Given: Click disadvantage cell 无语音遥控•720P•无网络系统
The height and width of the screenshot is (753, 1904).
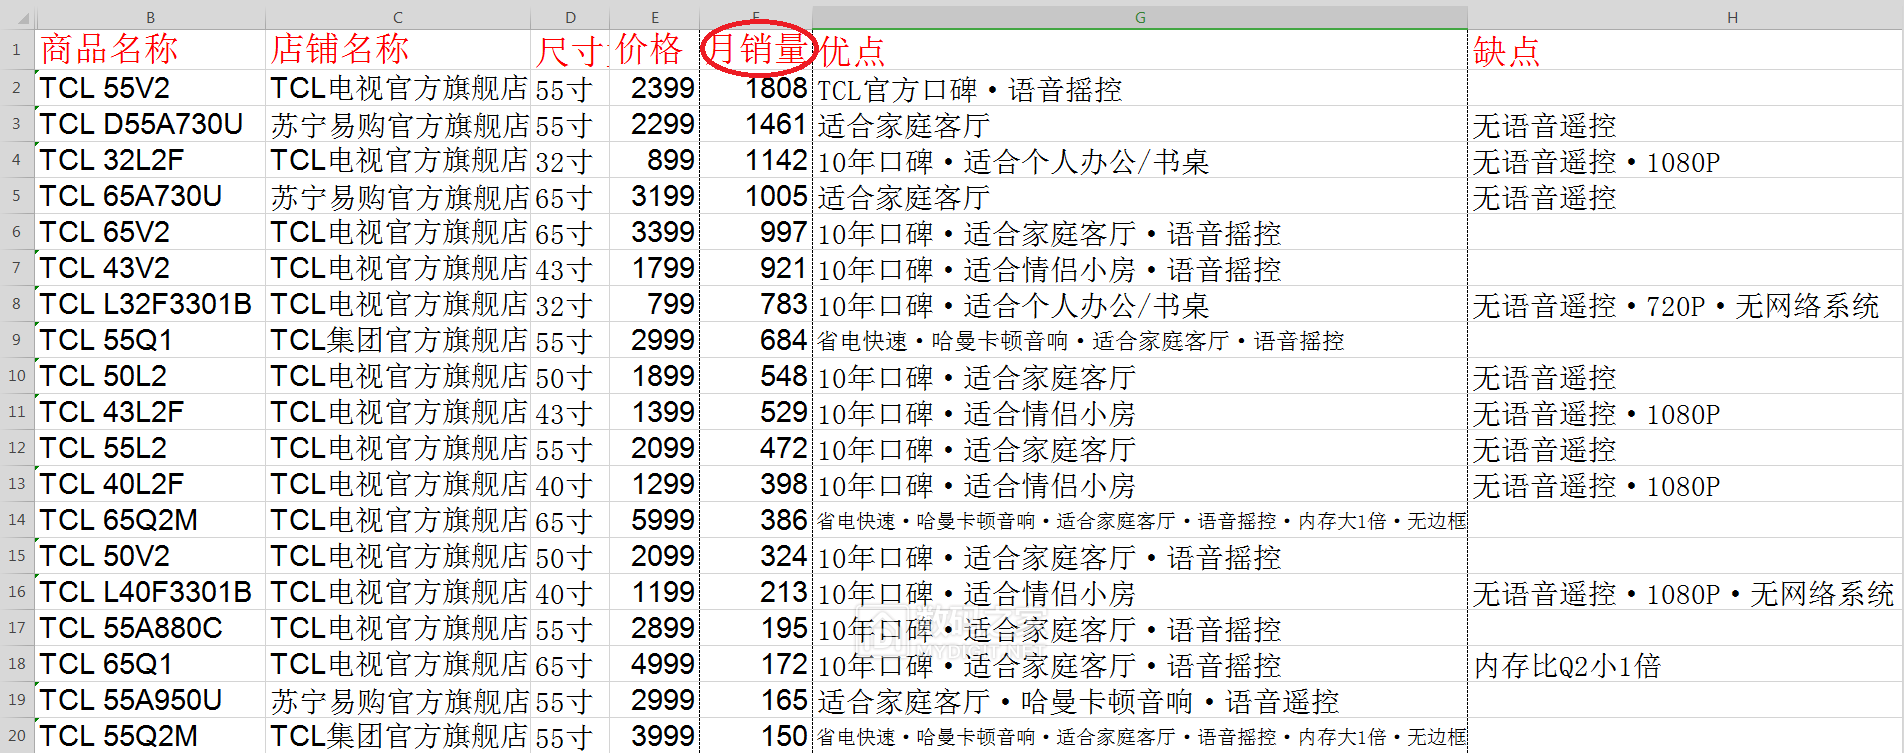Looking at the screenshot, I should [1686, 304].
